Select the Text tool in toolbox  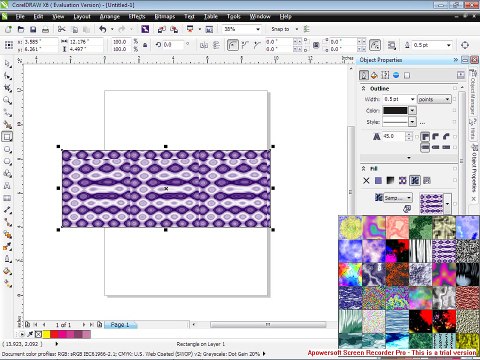(7, 186)
